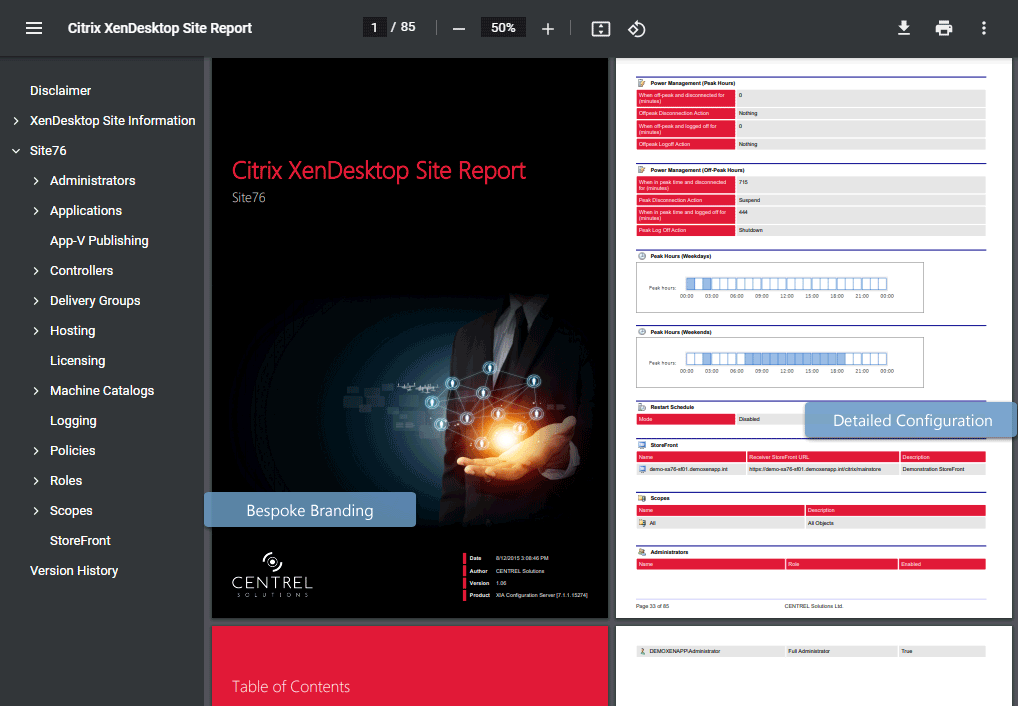Go to the Version History section
Image resolution: width=1018 pixels, height=706 pixels.
(74, 570)
